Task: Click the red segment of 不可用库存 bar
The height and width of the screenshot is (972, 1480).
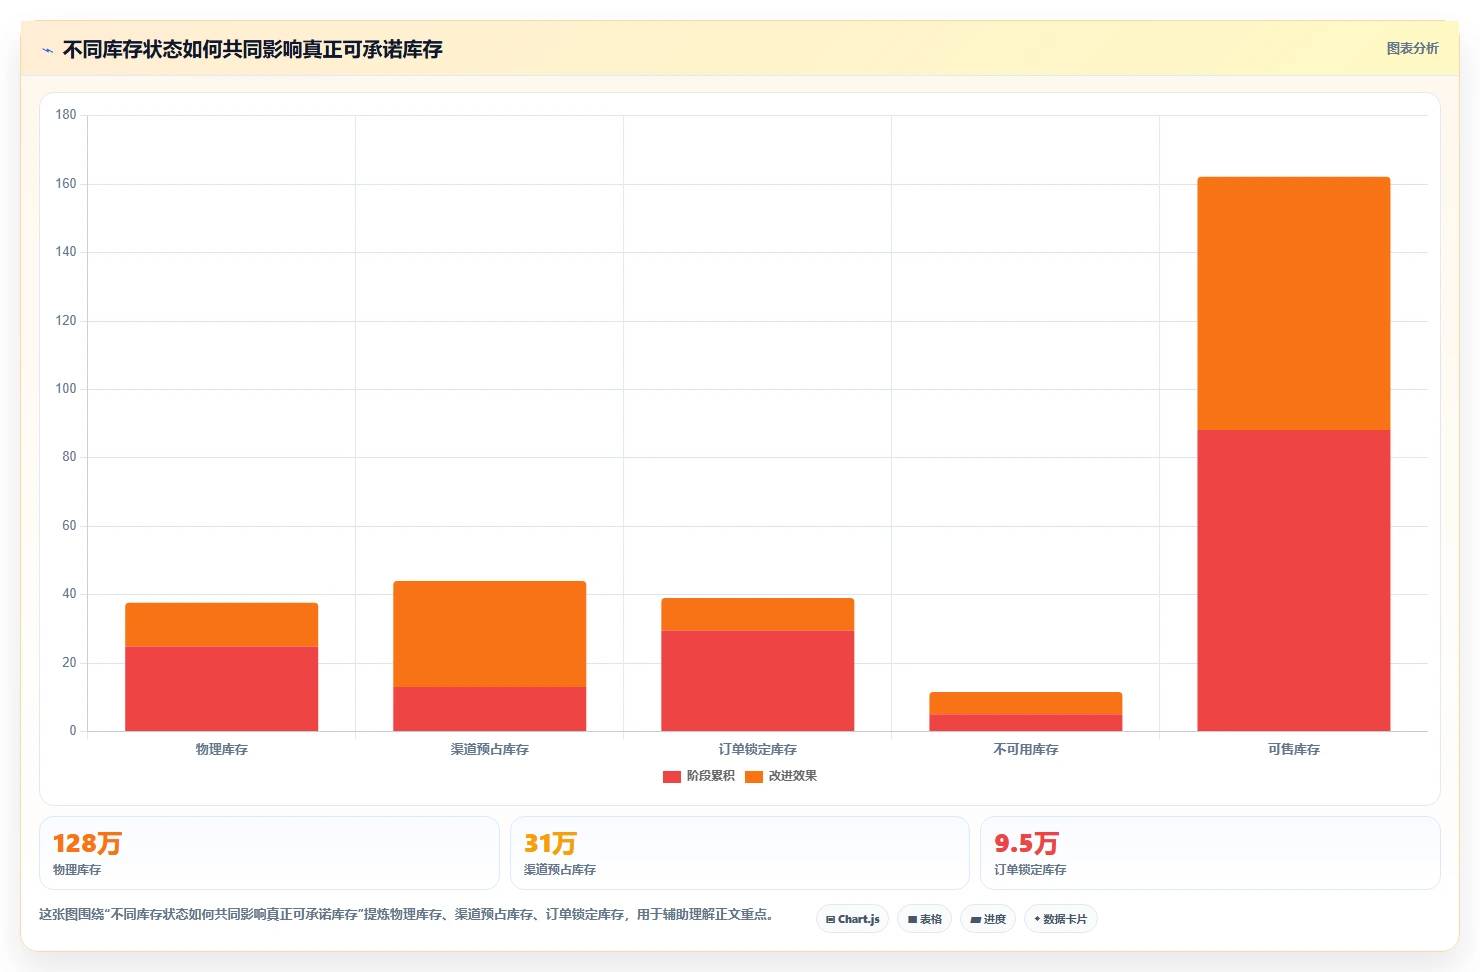Action: [1025, 723]
